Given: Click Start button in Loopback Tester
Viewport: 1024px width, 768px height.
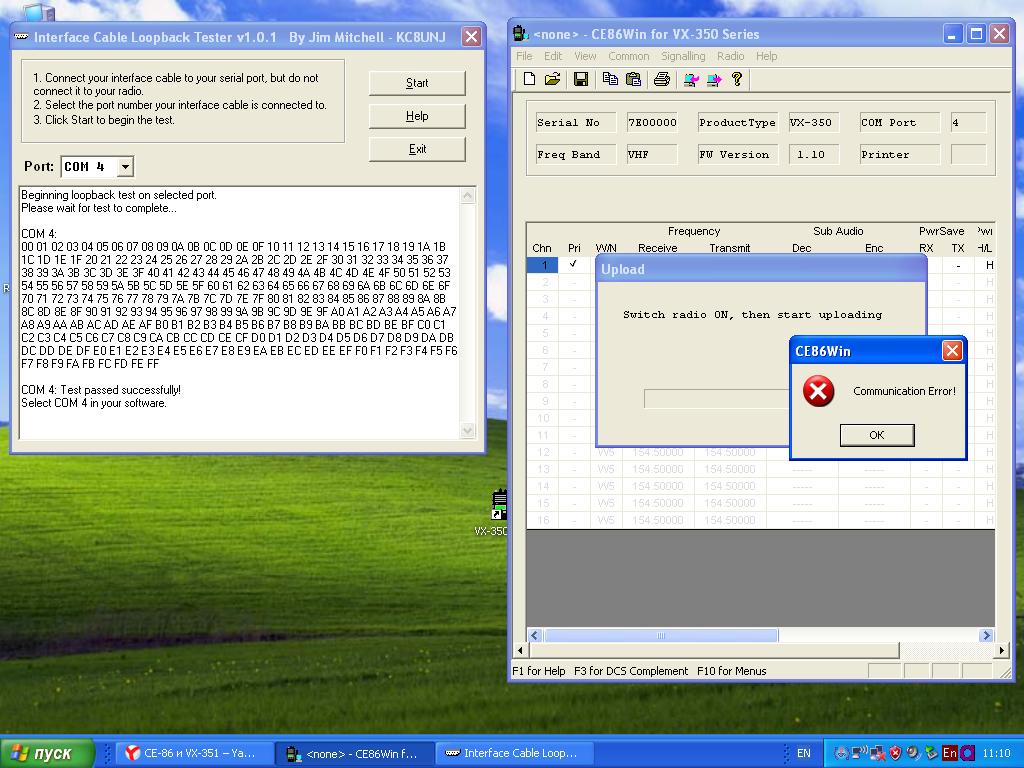Looking at the screenshot, I should (x=417, y=83).
